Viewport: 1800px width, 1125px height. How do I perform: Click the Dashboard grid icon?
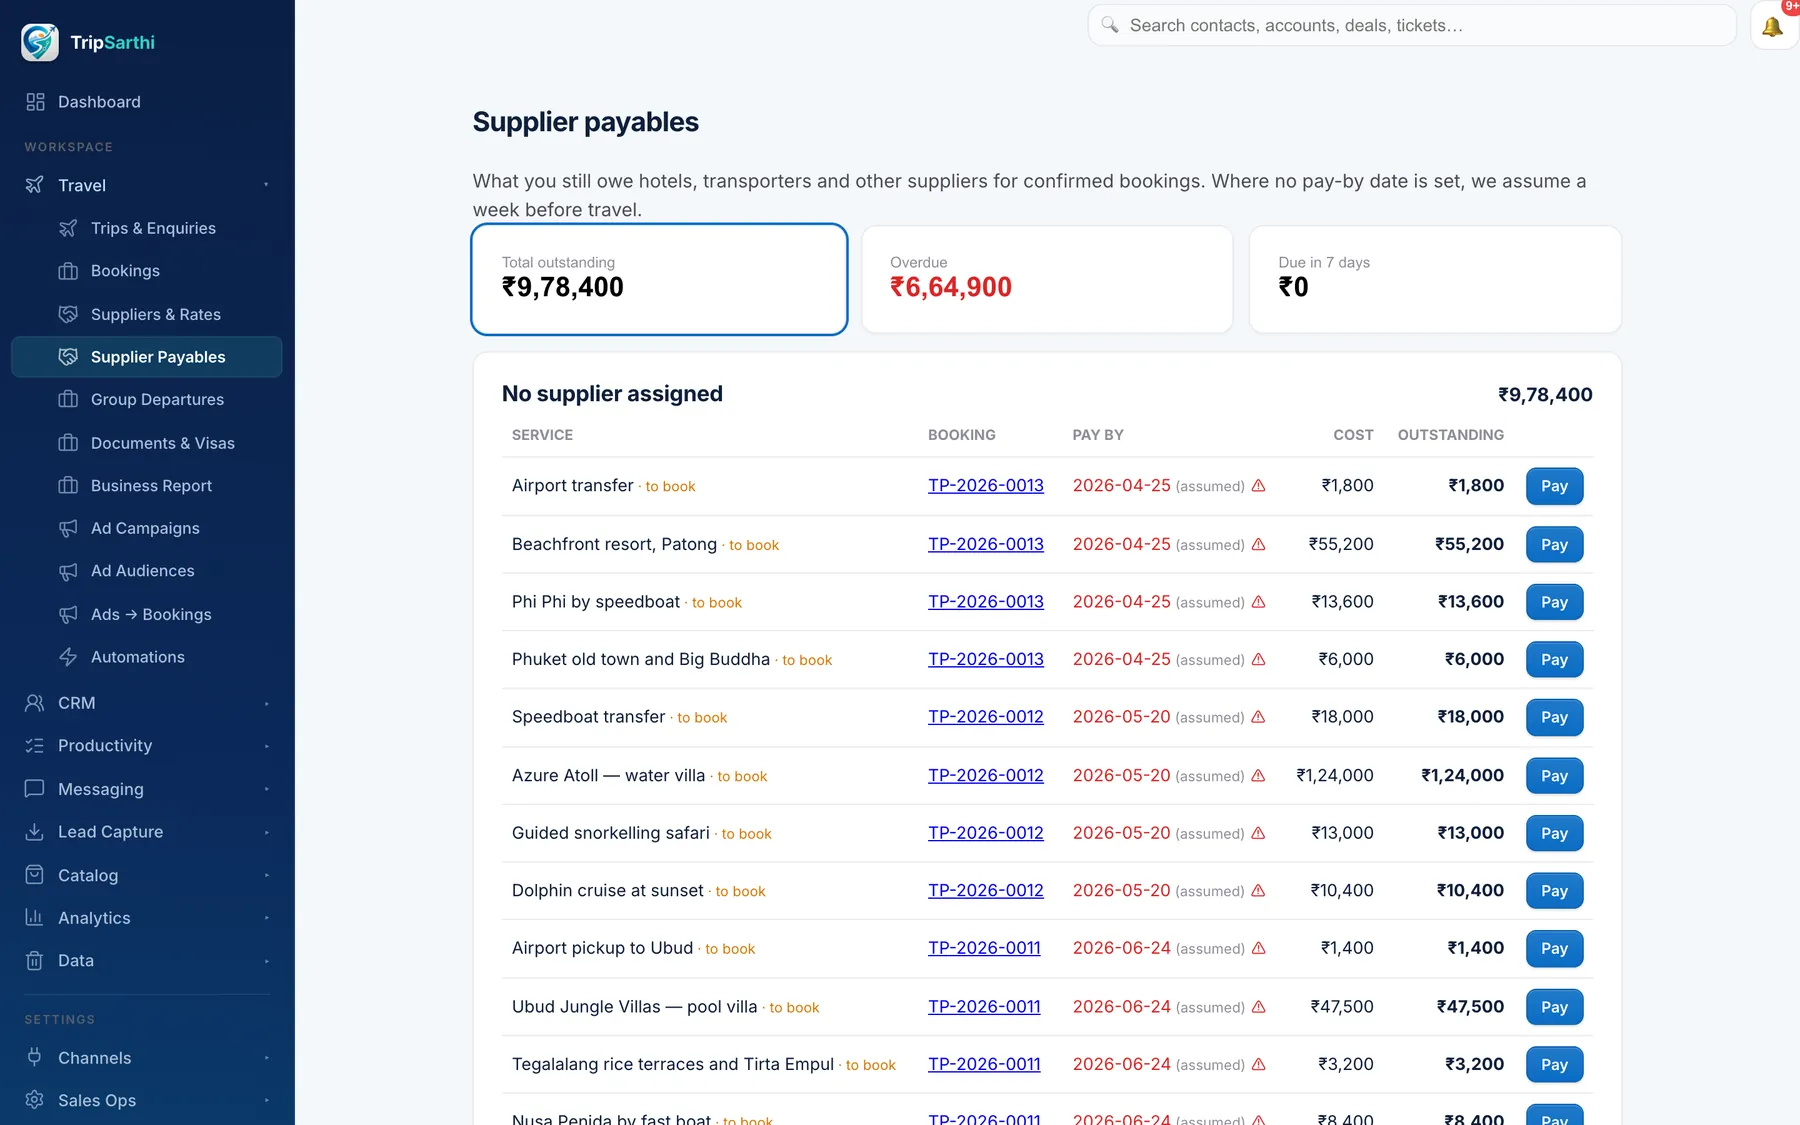35,102
